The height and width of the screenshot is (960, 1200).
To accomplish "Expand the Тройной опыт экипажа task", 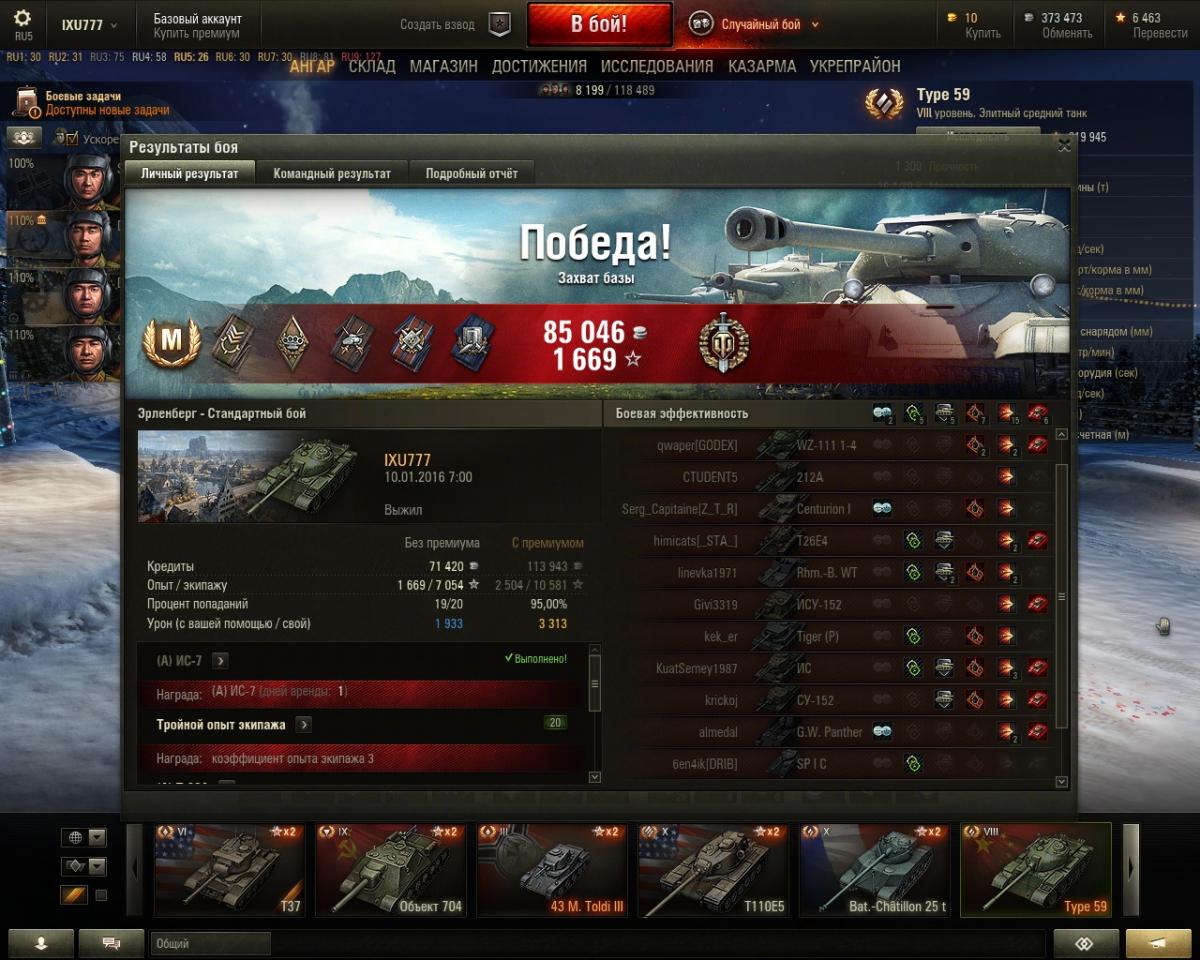I will pos(304,725).
